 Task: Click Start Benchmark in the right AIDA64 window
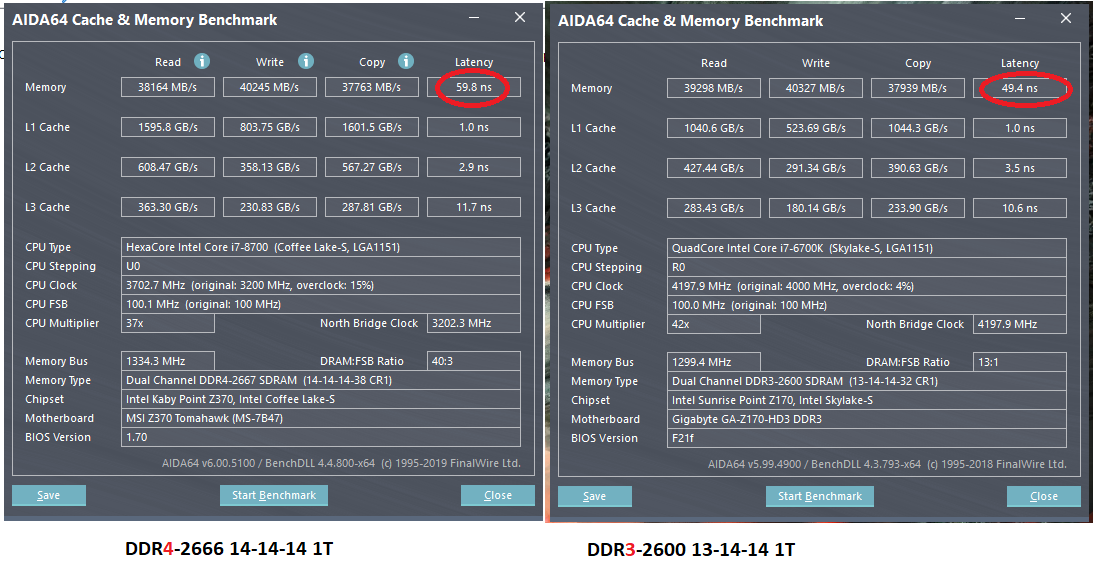820,496
